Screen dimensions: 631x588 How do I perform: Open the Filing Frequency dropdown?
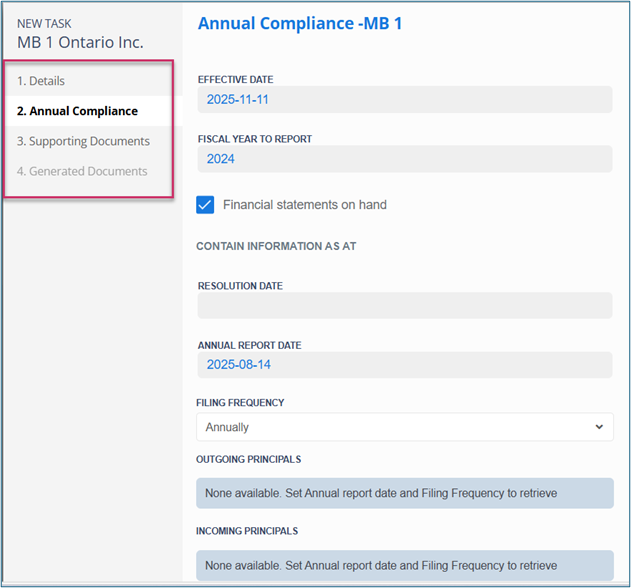(x=405, y=427)
